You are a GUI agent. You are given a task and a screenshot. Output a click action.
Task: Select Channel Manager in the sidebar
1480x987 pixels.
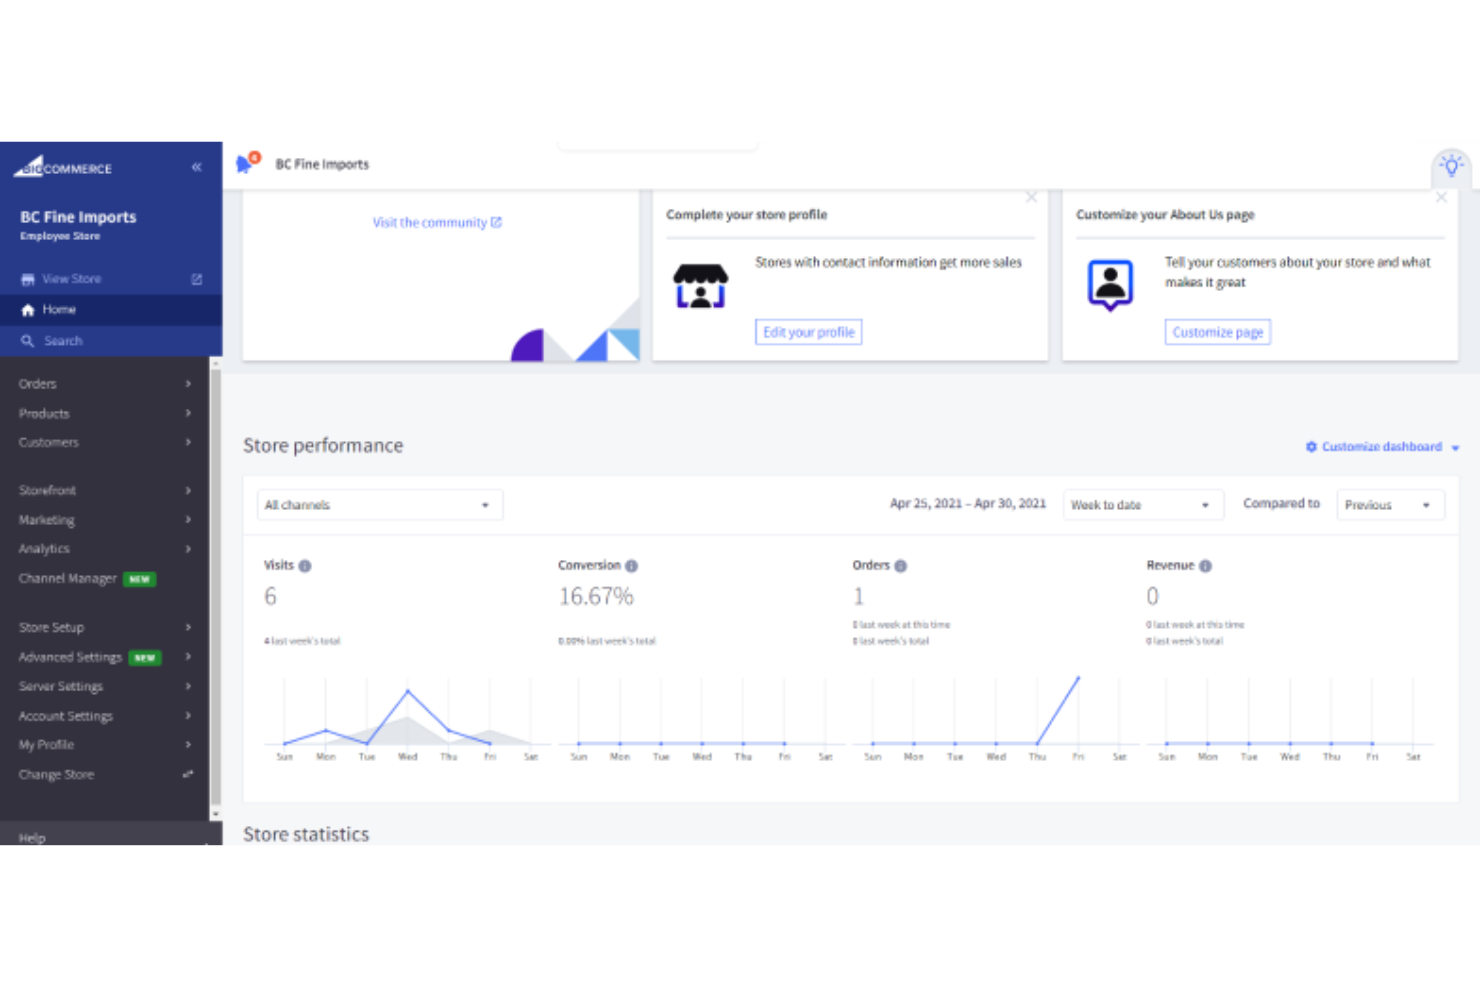[68, 578]
